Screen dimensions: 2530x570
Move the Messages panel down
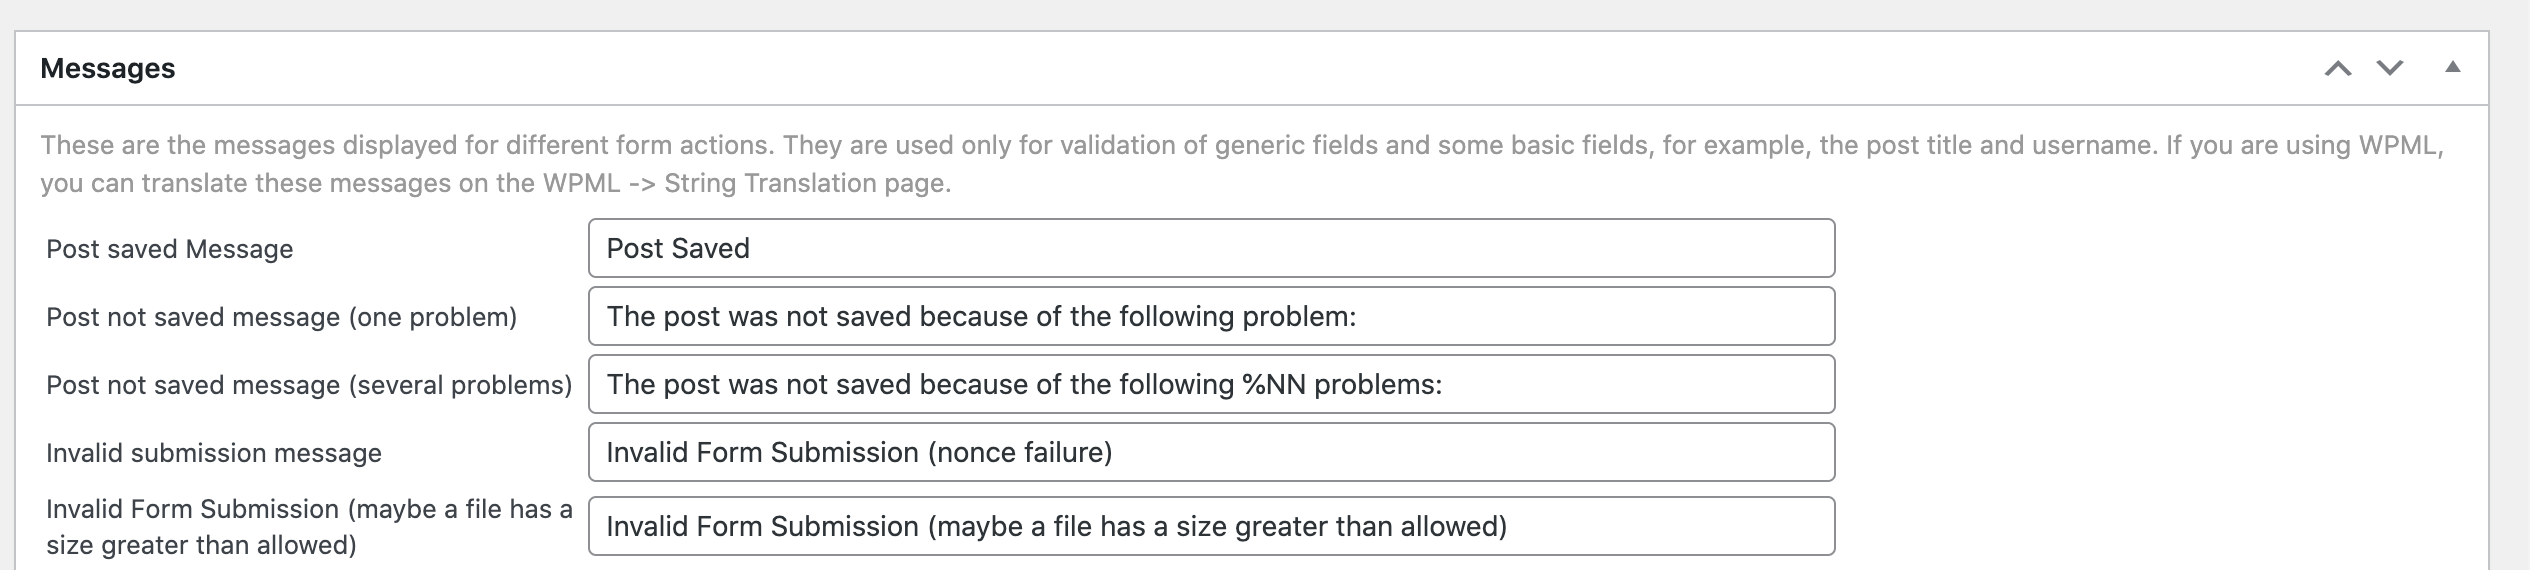2390,68
